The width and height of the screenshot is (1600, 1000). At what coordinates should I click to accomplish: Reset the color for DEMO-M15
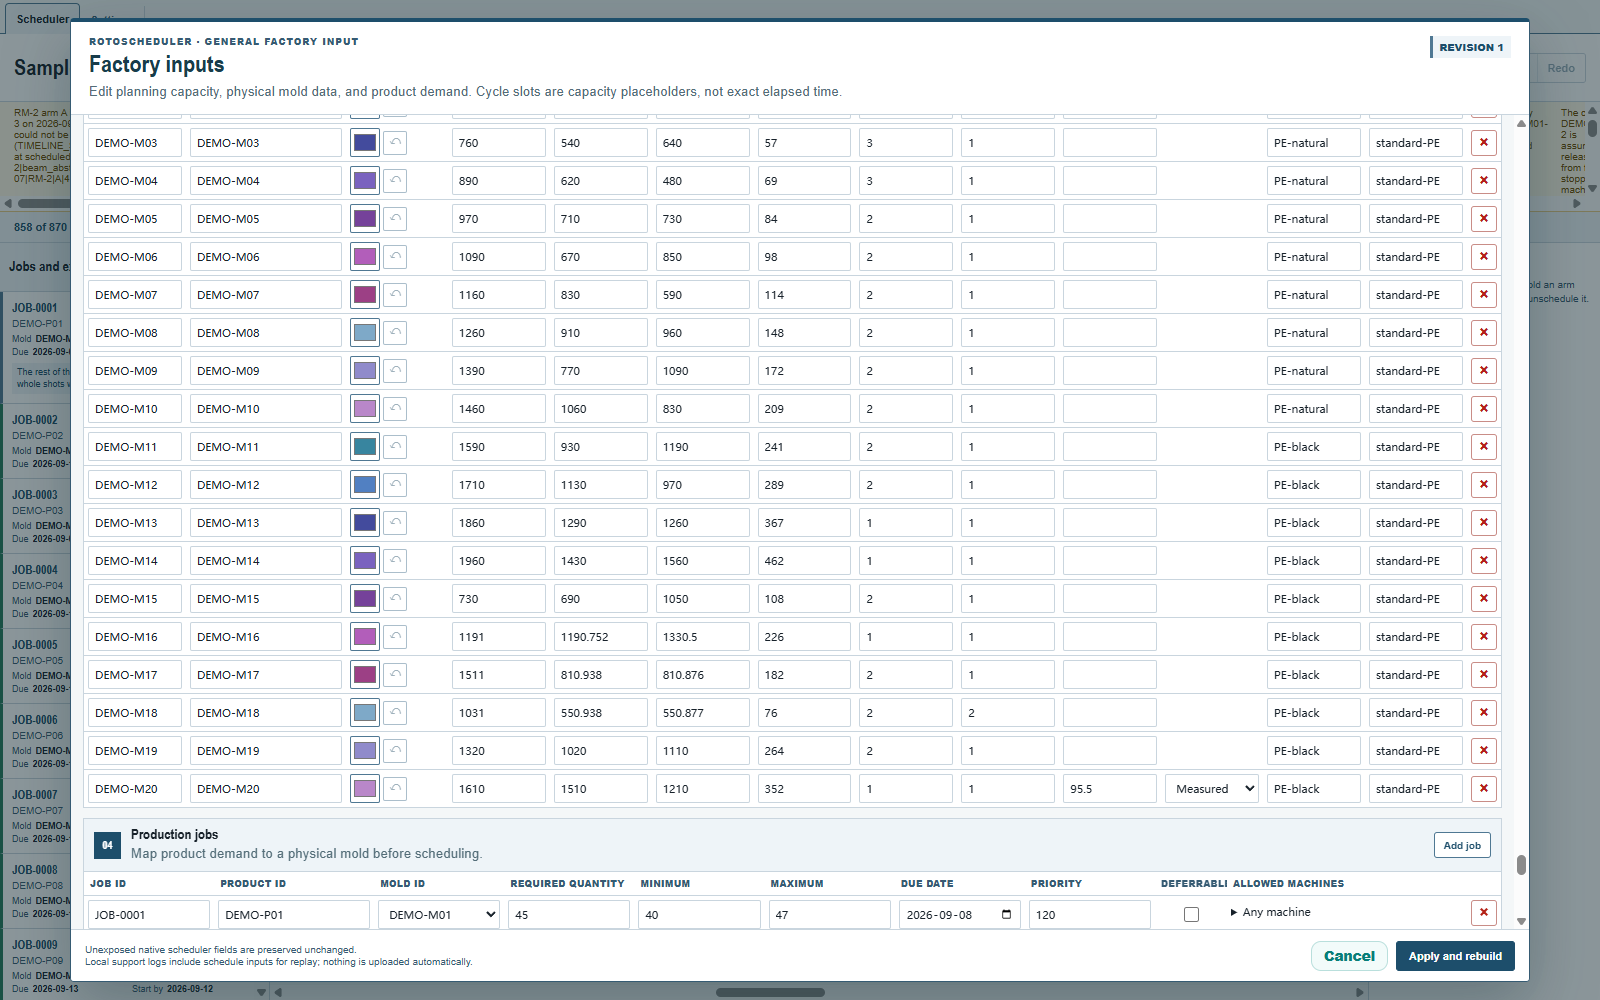pyautogui.click(x=395, y=599)
